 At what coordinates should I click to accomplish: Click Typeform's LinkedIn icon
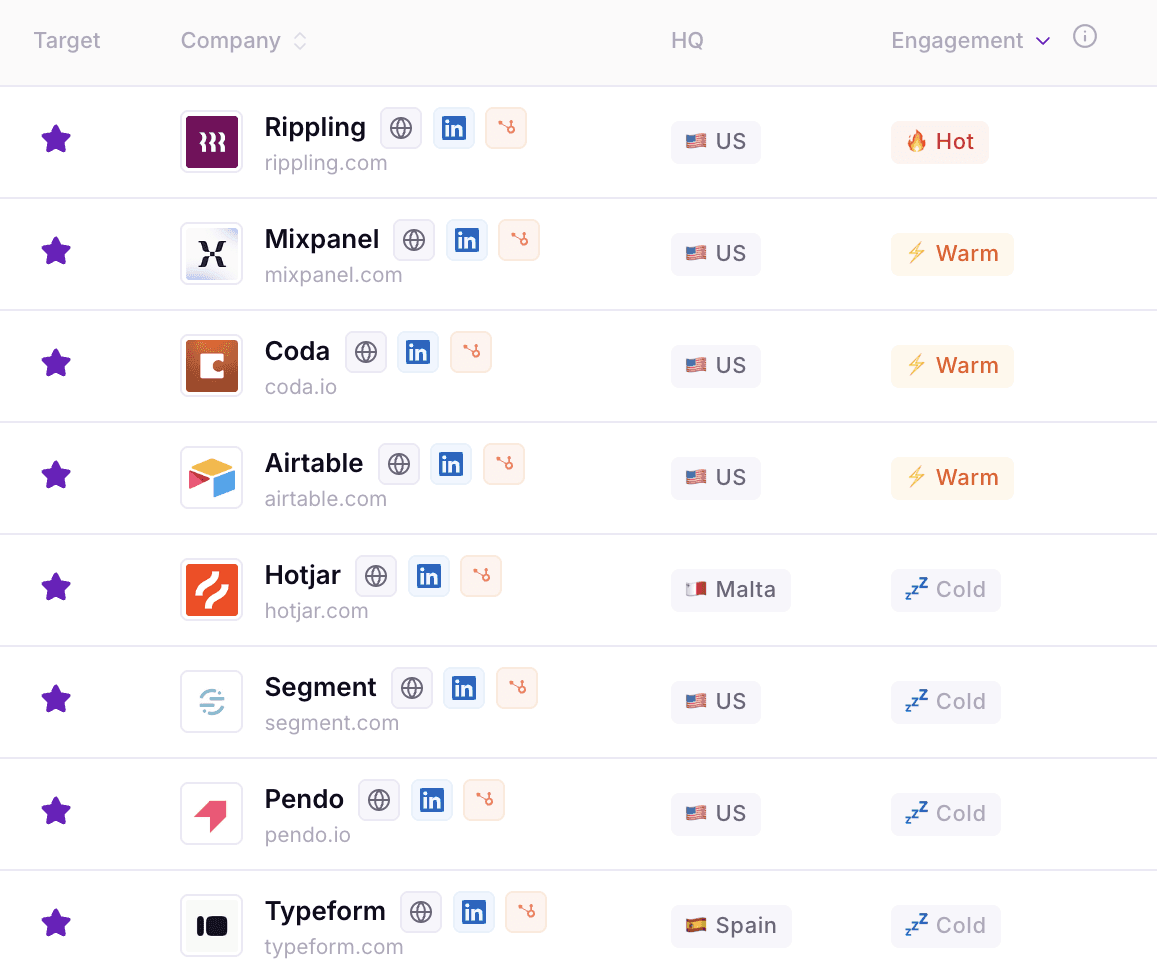point(474,912)
